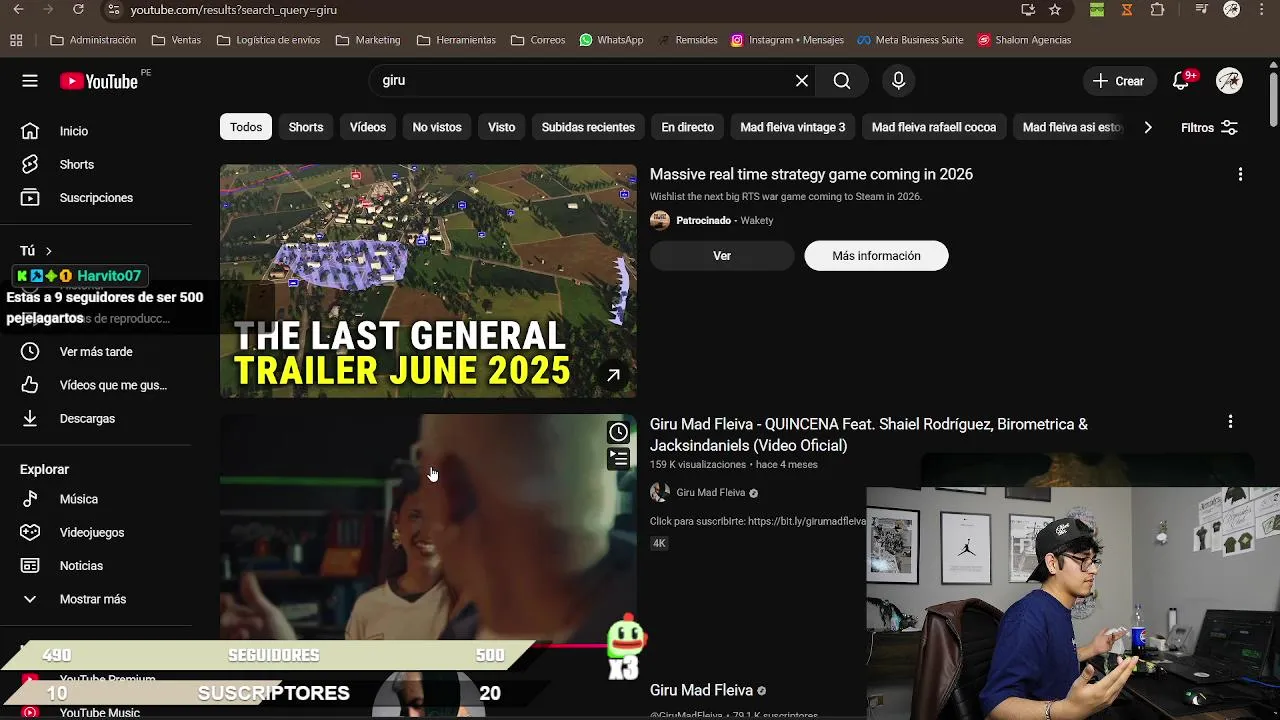Open the WhatsApp bookmark
The height and width of the screenshot is (720, 1280).
point(611,40)
